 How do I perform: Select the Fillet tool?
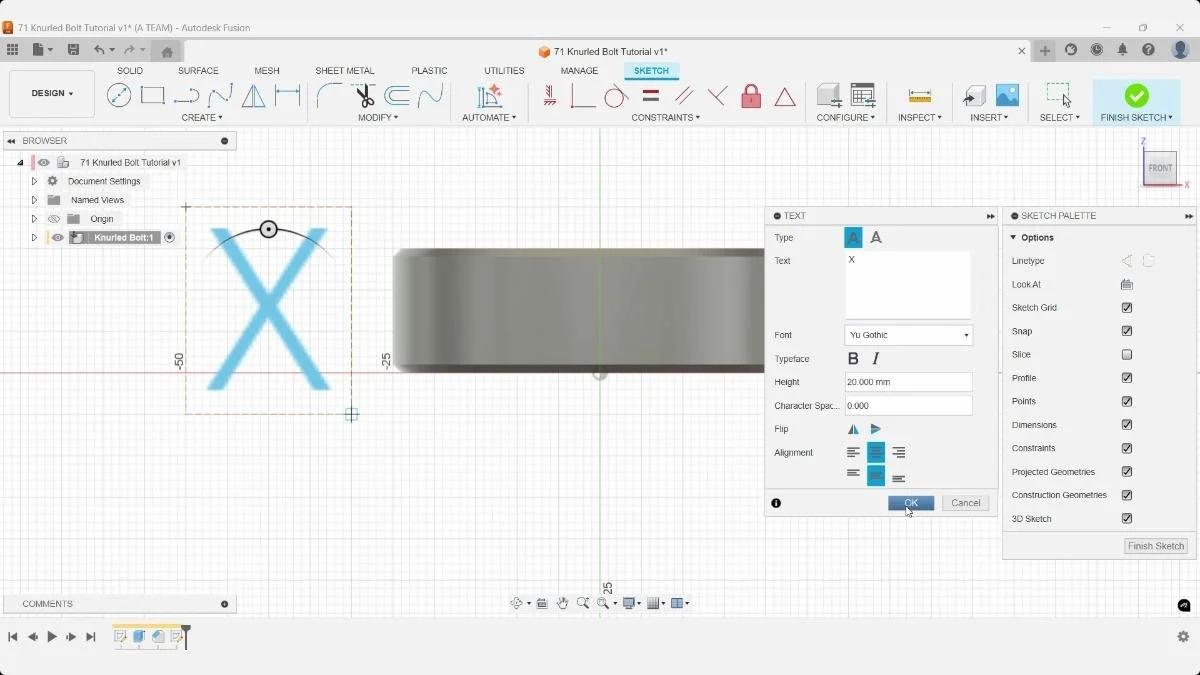click(x=329, y=96)
